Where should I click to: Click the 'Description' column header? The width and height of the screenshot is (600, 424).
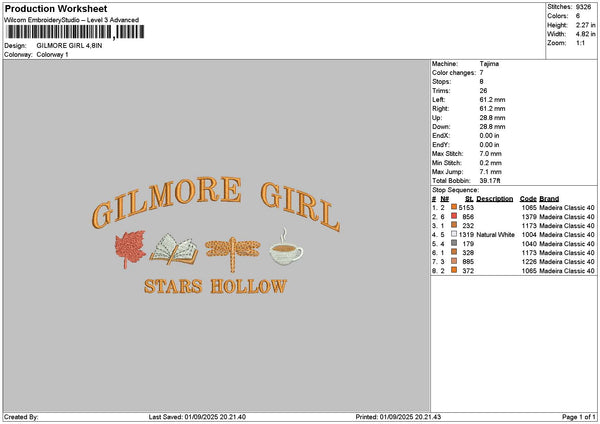[495, 199]
